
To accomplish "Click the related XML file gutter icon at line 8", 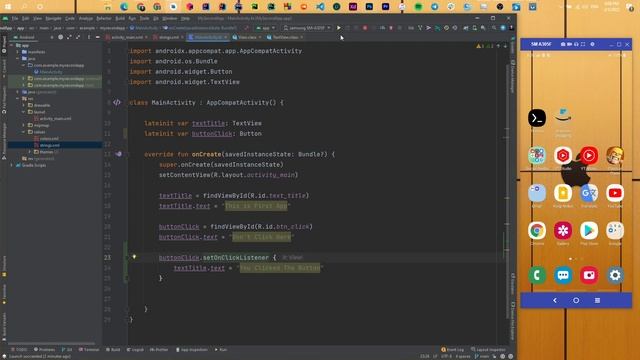I will pos(117,102).
